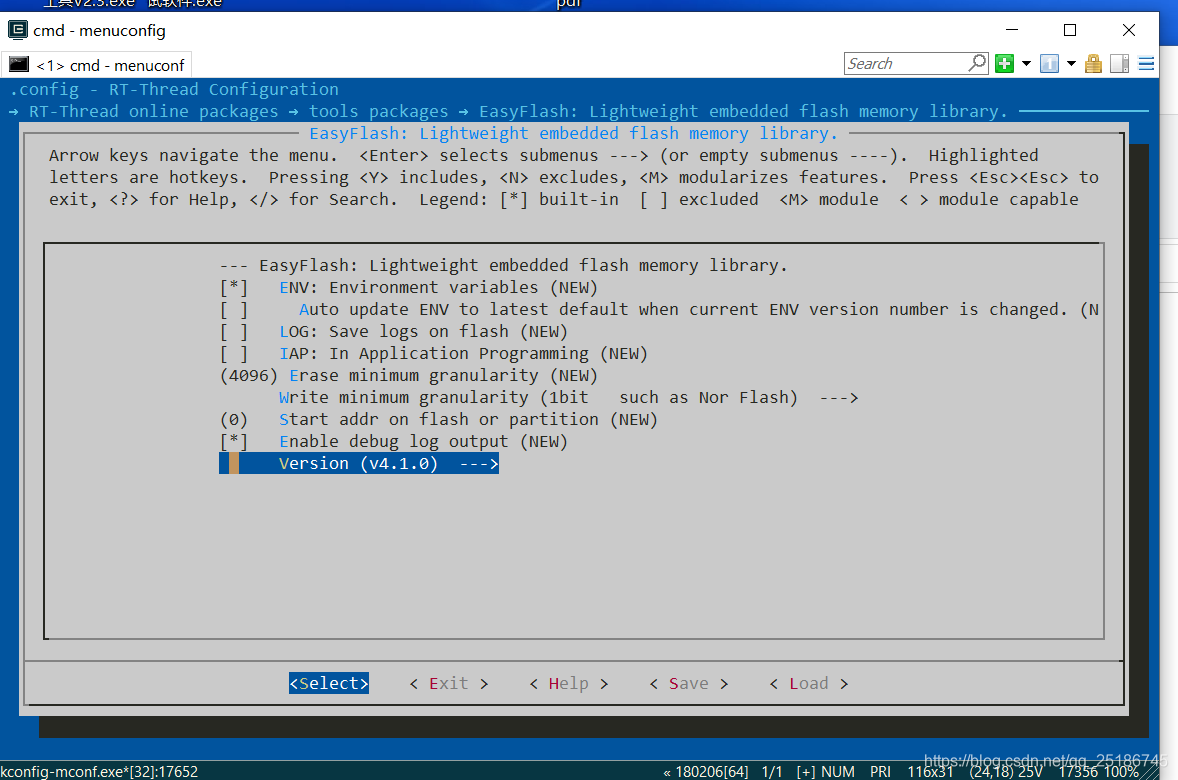The height and width of the screenshot is (780, 1178).
Task: Click tools packages in breadcrumb path
Action: (379, 111)
